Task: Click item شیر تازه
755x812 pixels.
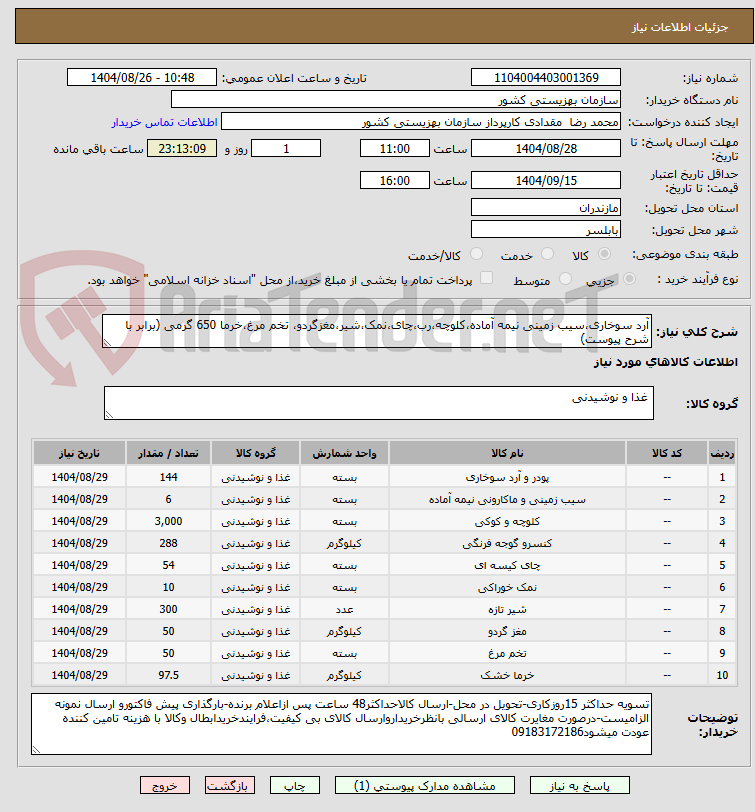Action: [507, 610]
